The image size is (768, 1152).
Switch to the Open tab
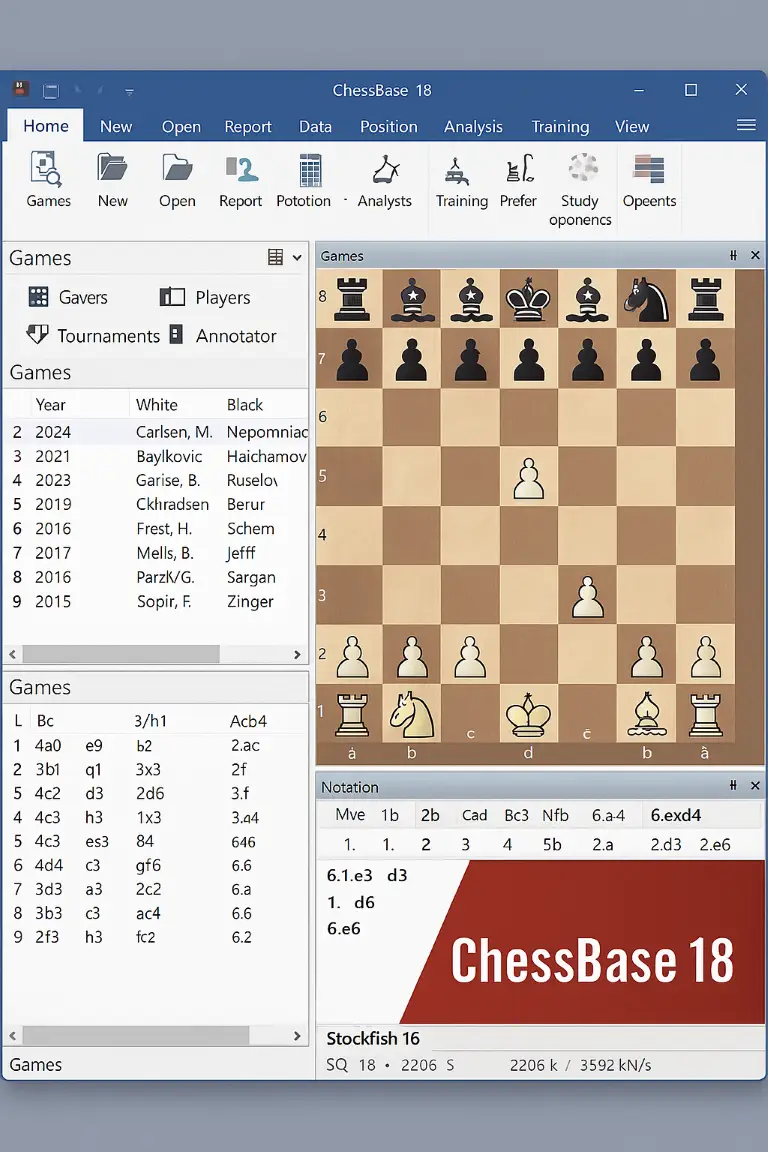tap(182, 126)
